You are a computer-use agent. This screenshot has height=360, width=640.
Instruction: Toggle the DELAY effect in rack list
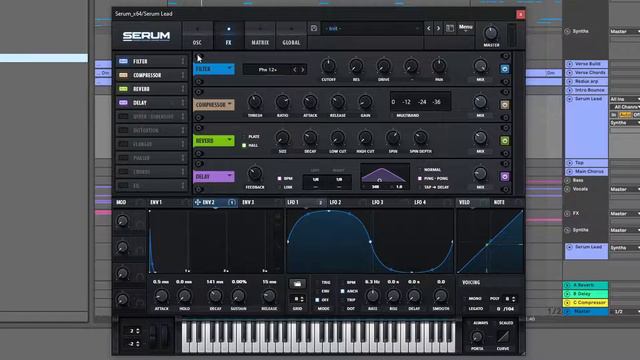point(123,103)
